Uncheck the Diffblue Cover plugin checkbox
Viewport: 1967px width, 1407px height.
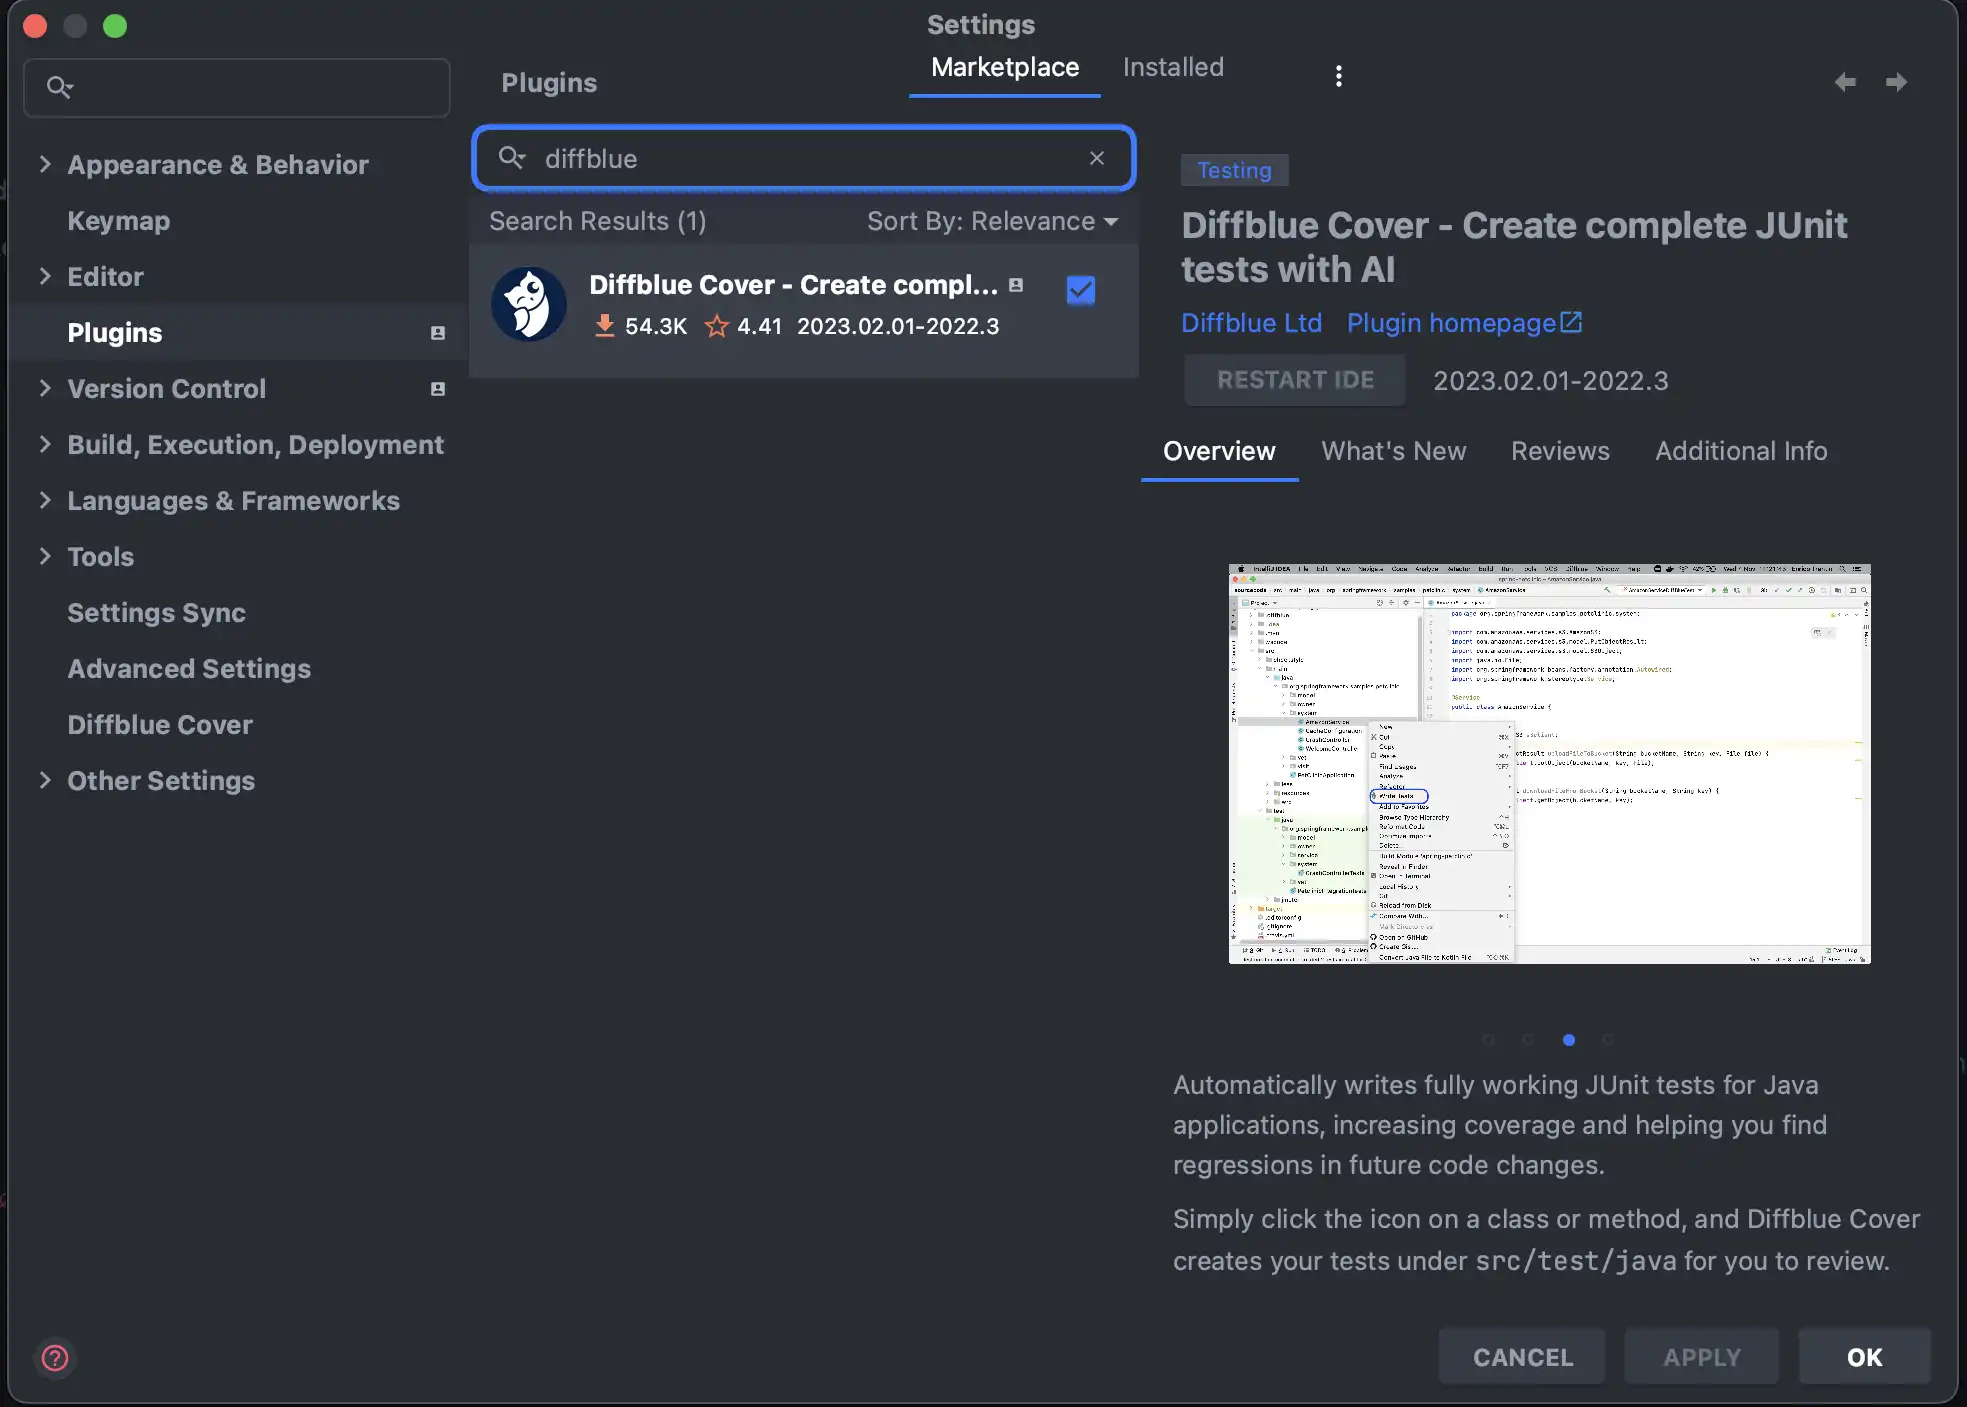1081,290
